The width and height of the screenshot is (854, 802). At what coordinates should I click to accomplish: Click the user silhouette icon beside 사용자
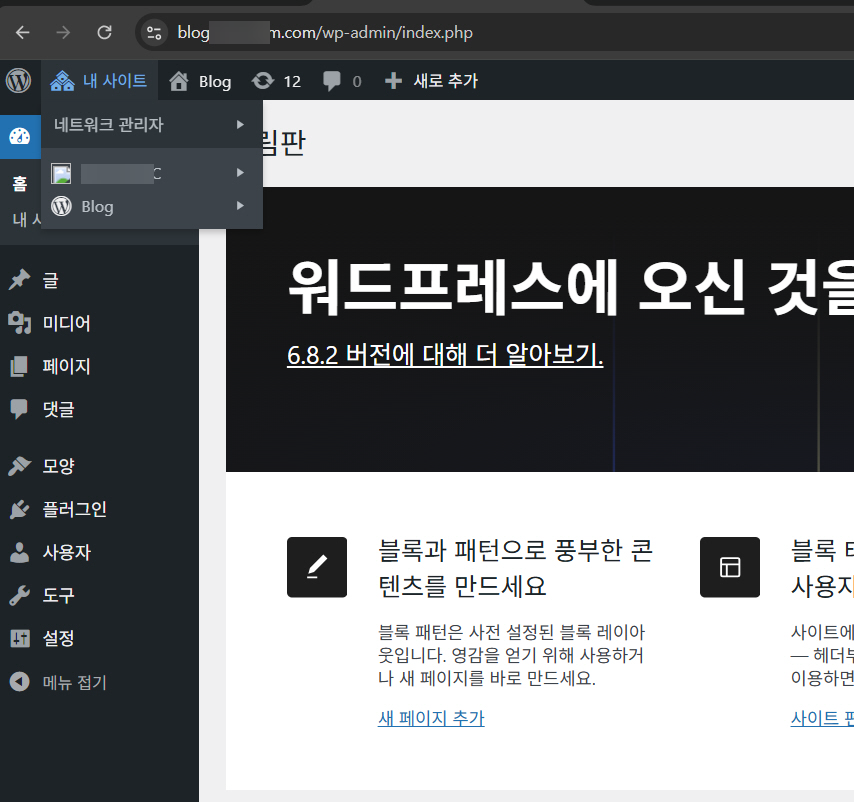(19, 552)
